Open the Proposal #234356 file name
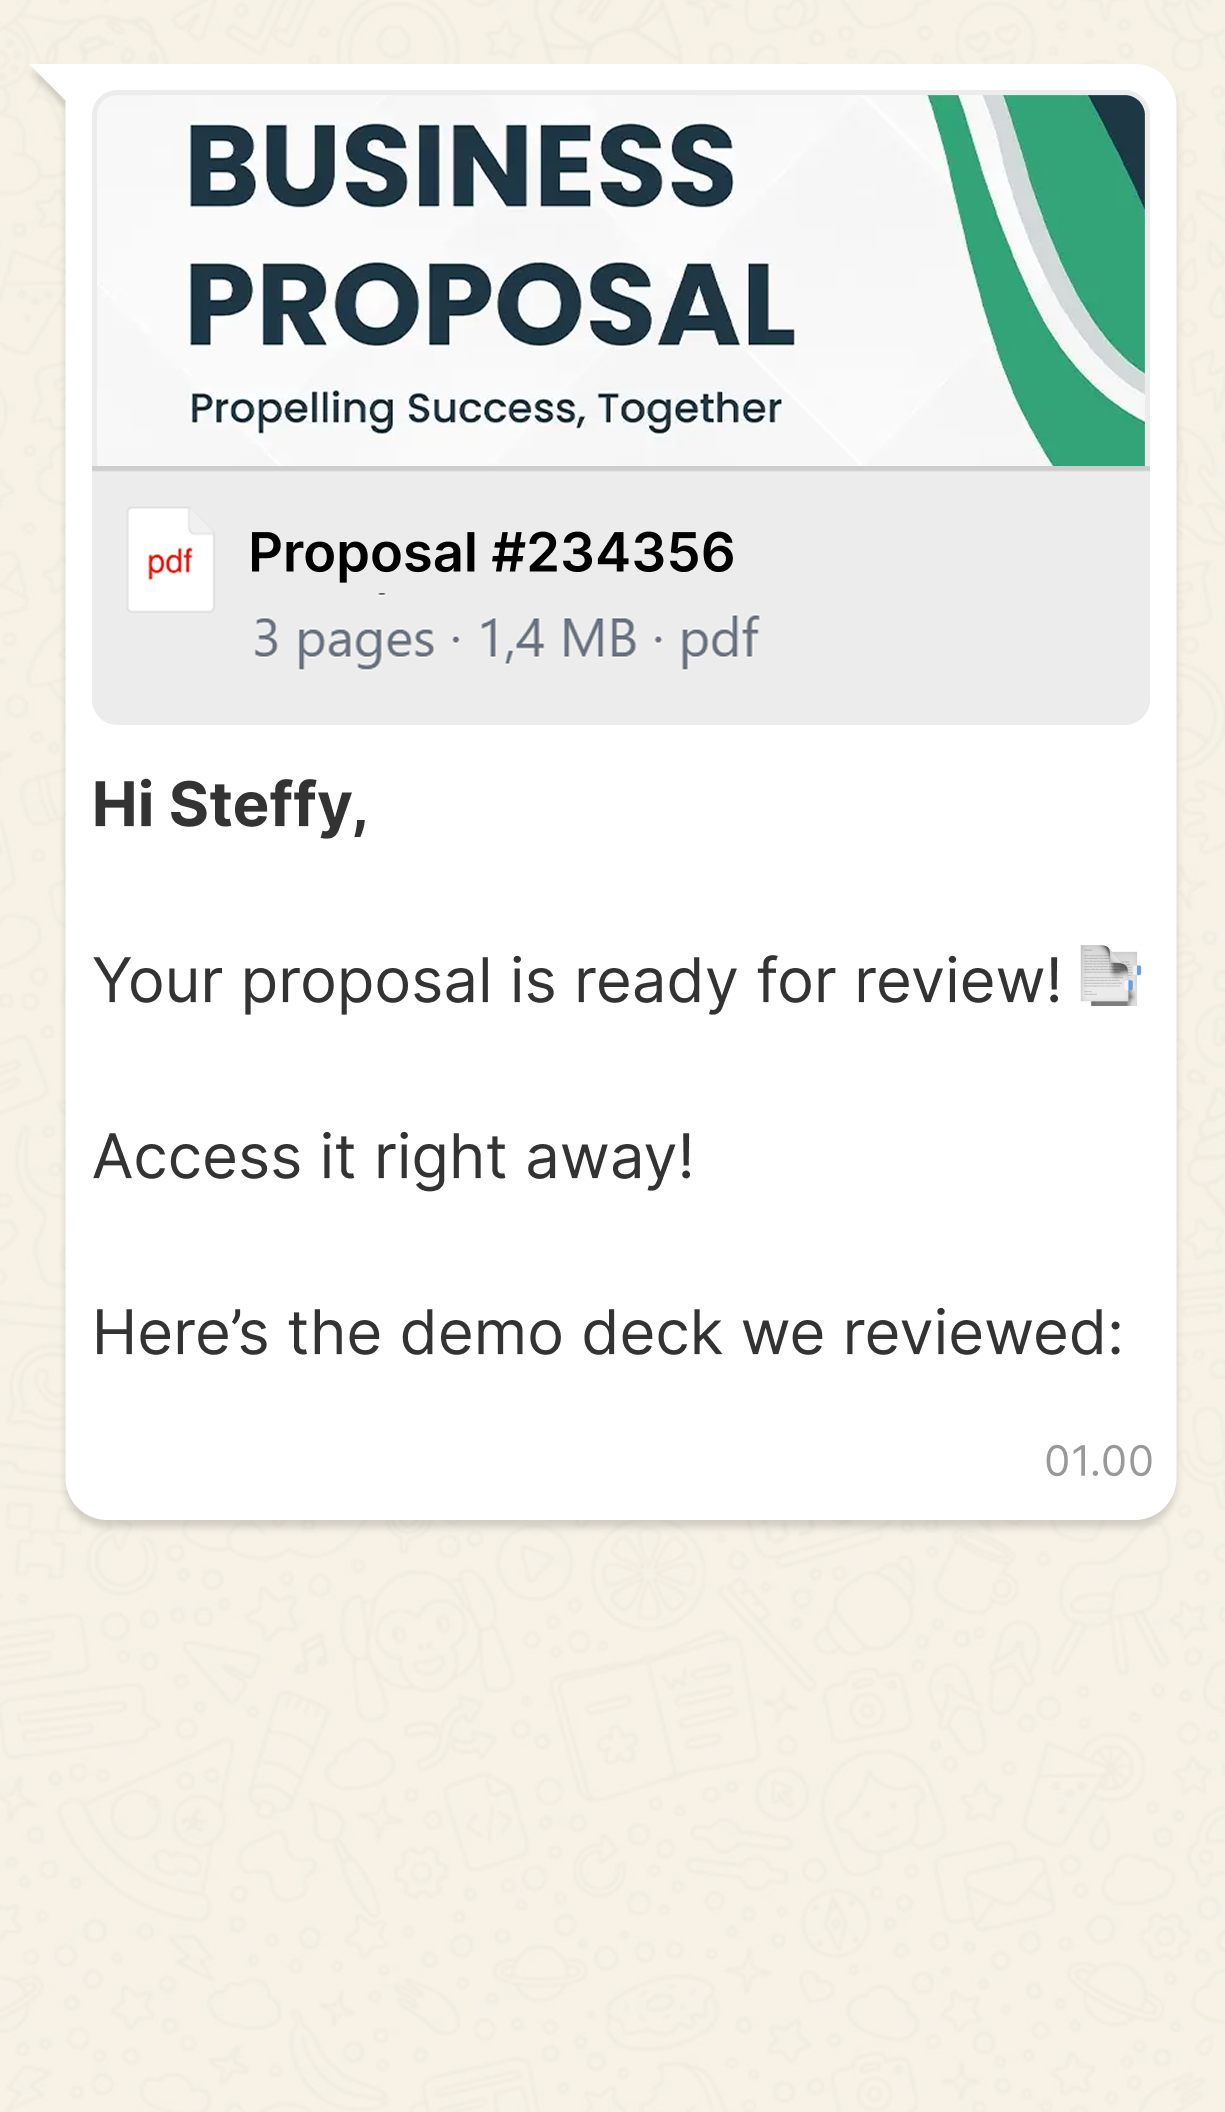Screen dimensions: 1225x2112 point(491,553)
